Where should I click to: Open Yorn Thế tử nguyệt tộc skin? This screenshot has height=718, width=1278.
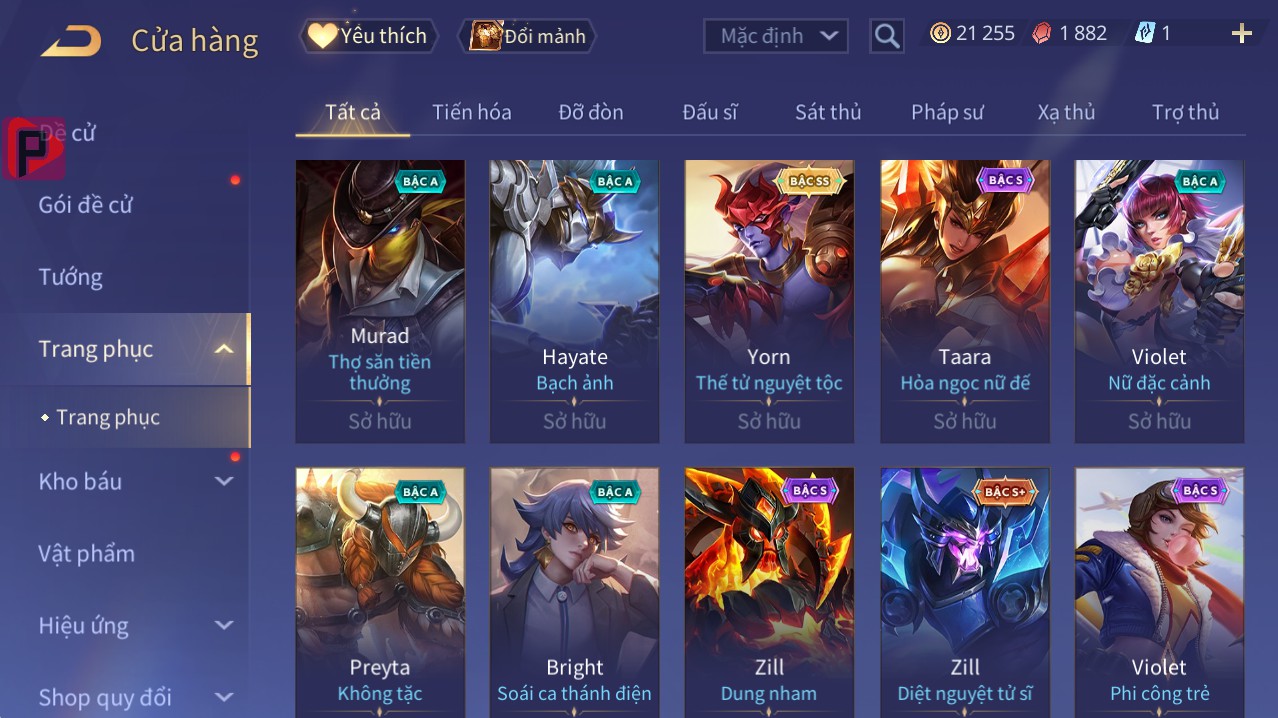[769, 301]
